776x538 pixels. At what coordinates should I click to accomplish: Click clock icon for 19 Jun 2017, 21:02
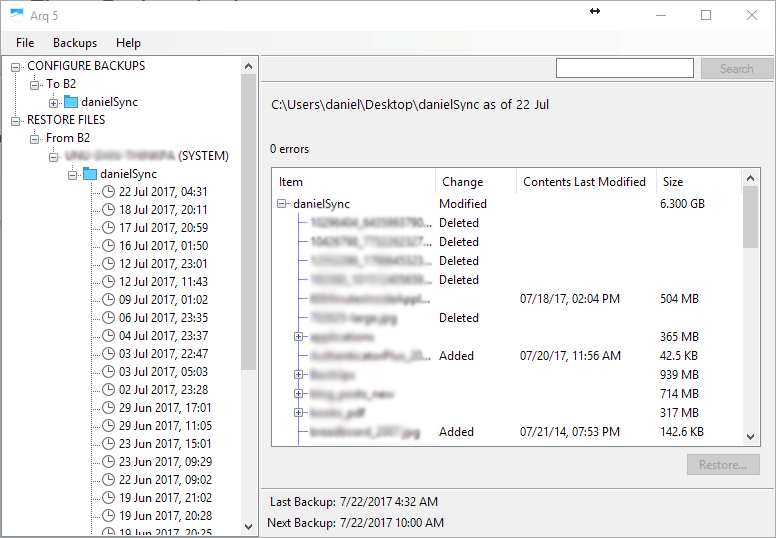(x=108, y=497)
